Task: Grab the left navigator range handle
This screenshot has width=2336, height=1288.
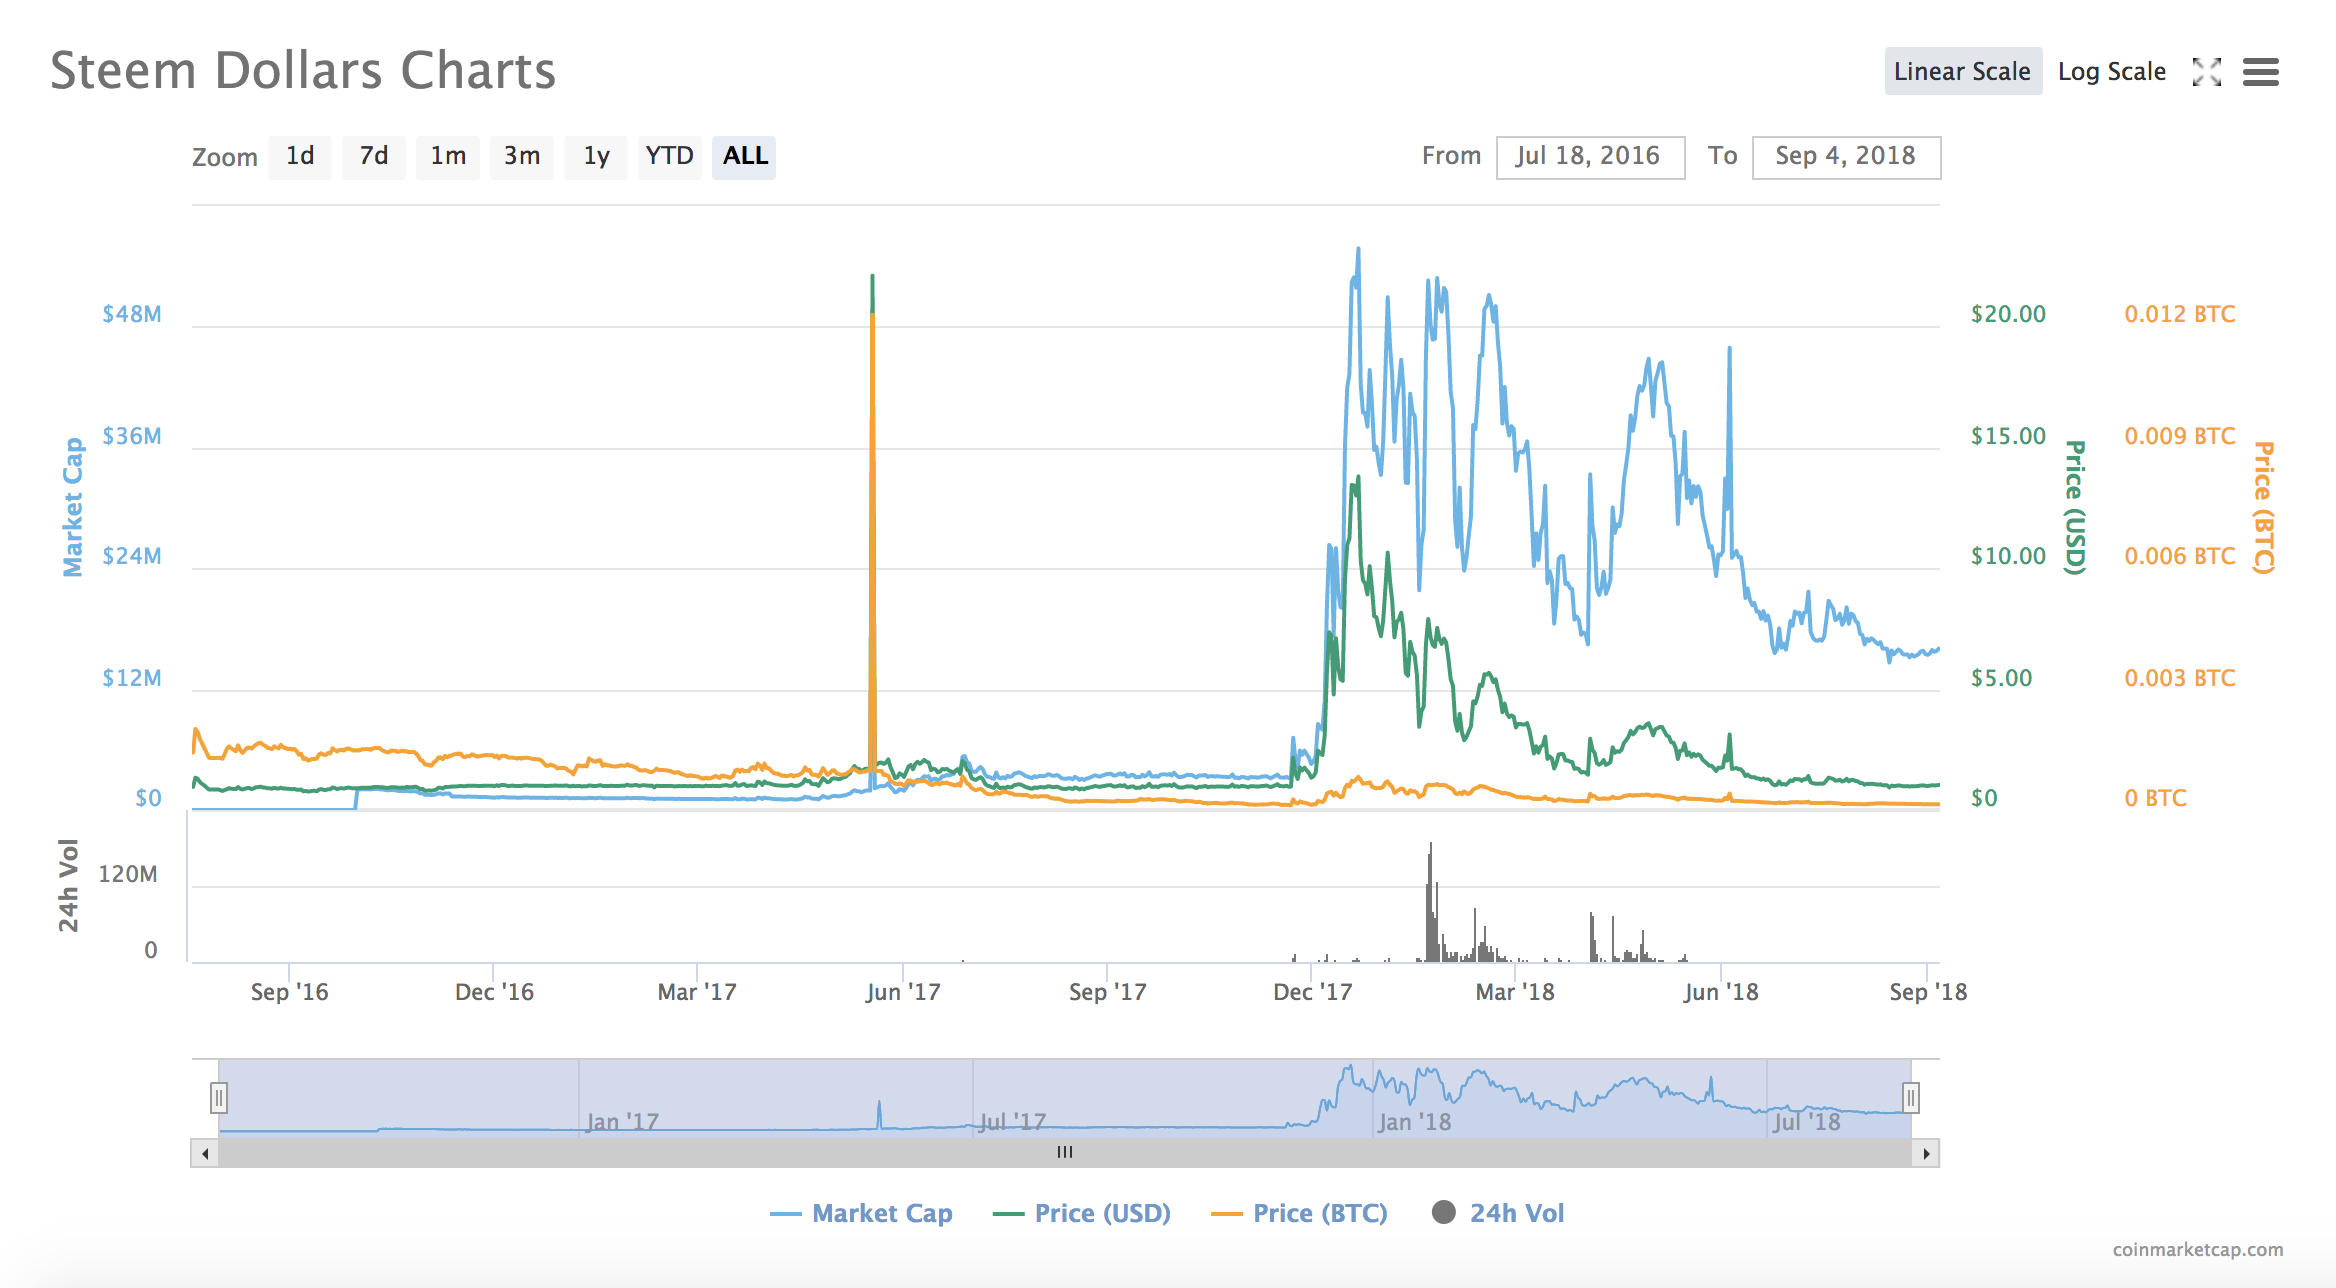Action: [x=219, y=1098]
